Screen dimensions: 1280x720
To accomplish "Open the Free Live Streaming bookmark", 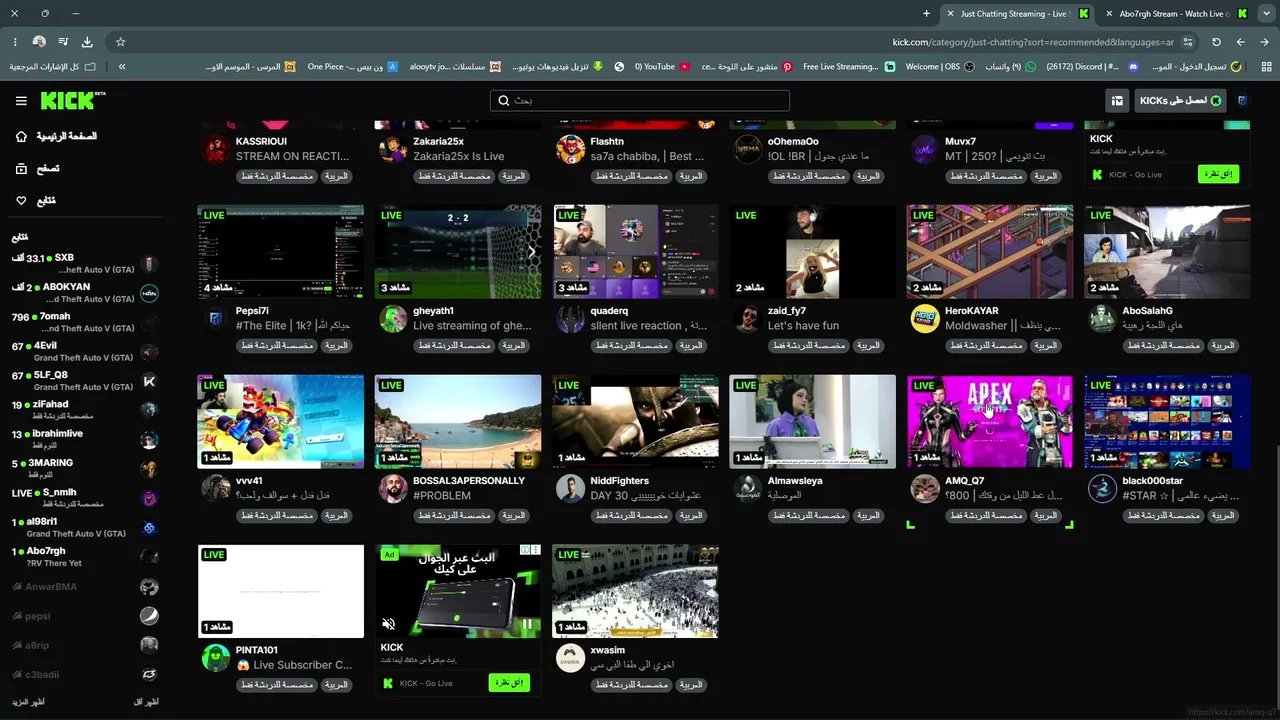I will click(848, 67).
